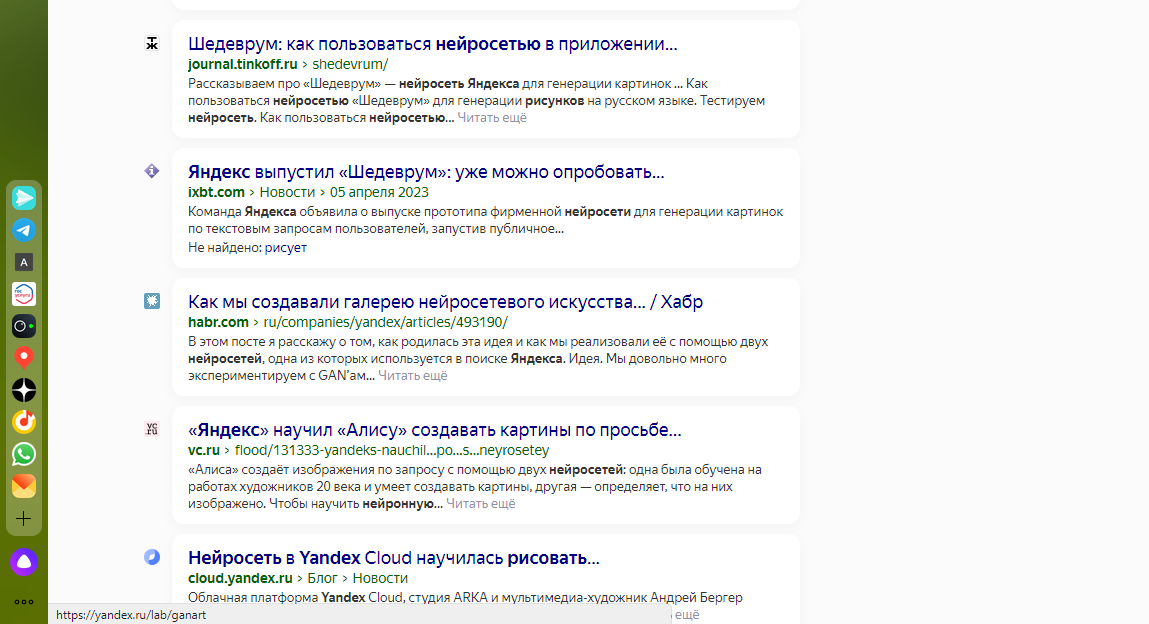The width and height of the screenshot is (1149, 624).
Task: Click 'Новости' breadcrumb under ixbt.com
Action: (x=287, y=192)
